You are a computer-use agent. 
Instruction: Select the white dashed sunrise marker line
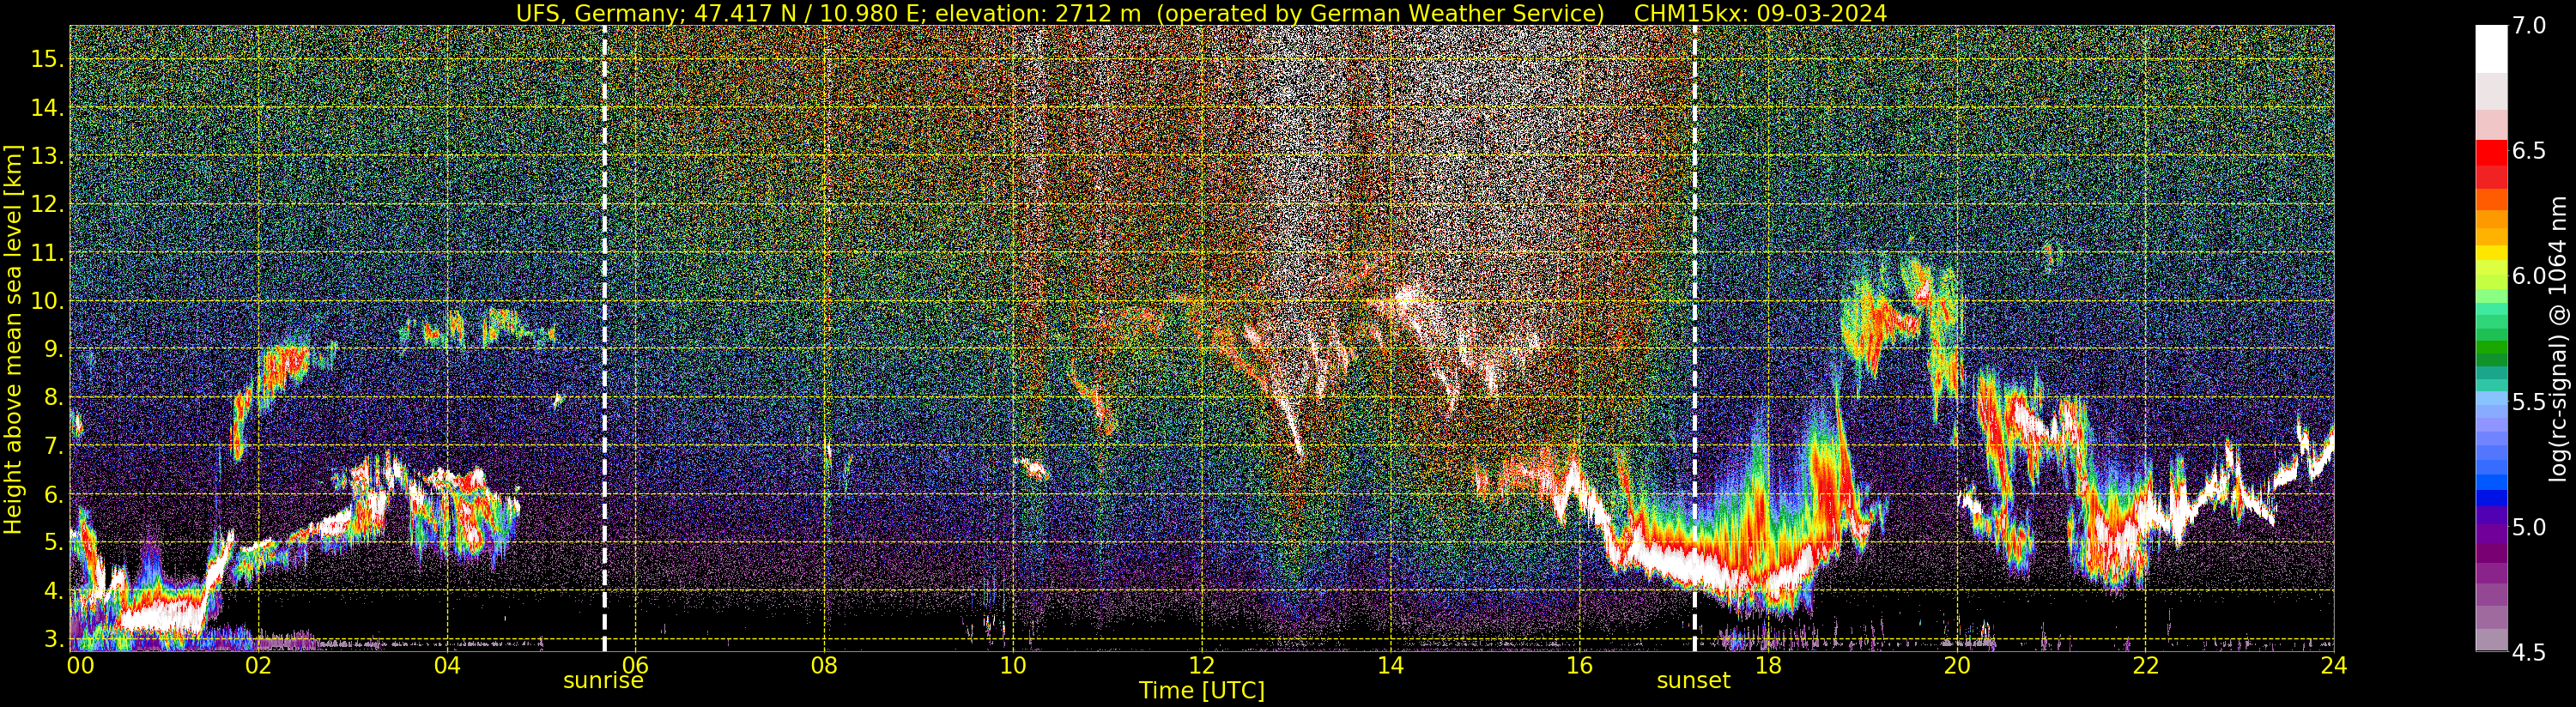(604, 338)
